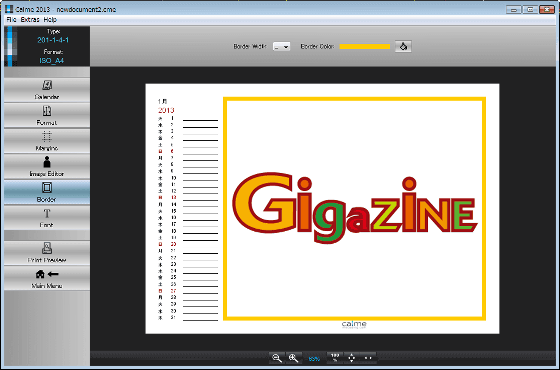This screenshot has width=560, height=370.
Task: Open the Font settings panel
Action: (x=47, y=218)
